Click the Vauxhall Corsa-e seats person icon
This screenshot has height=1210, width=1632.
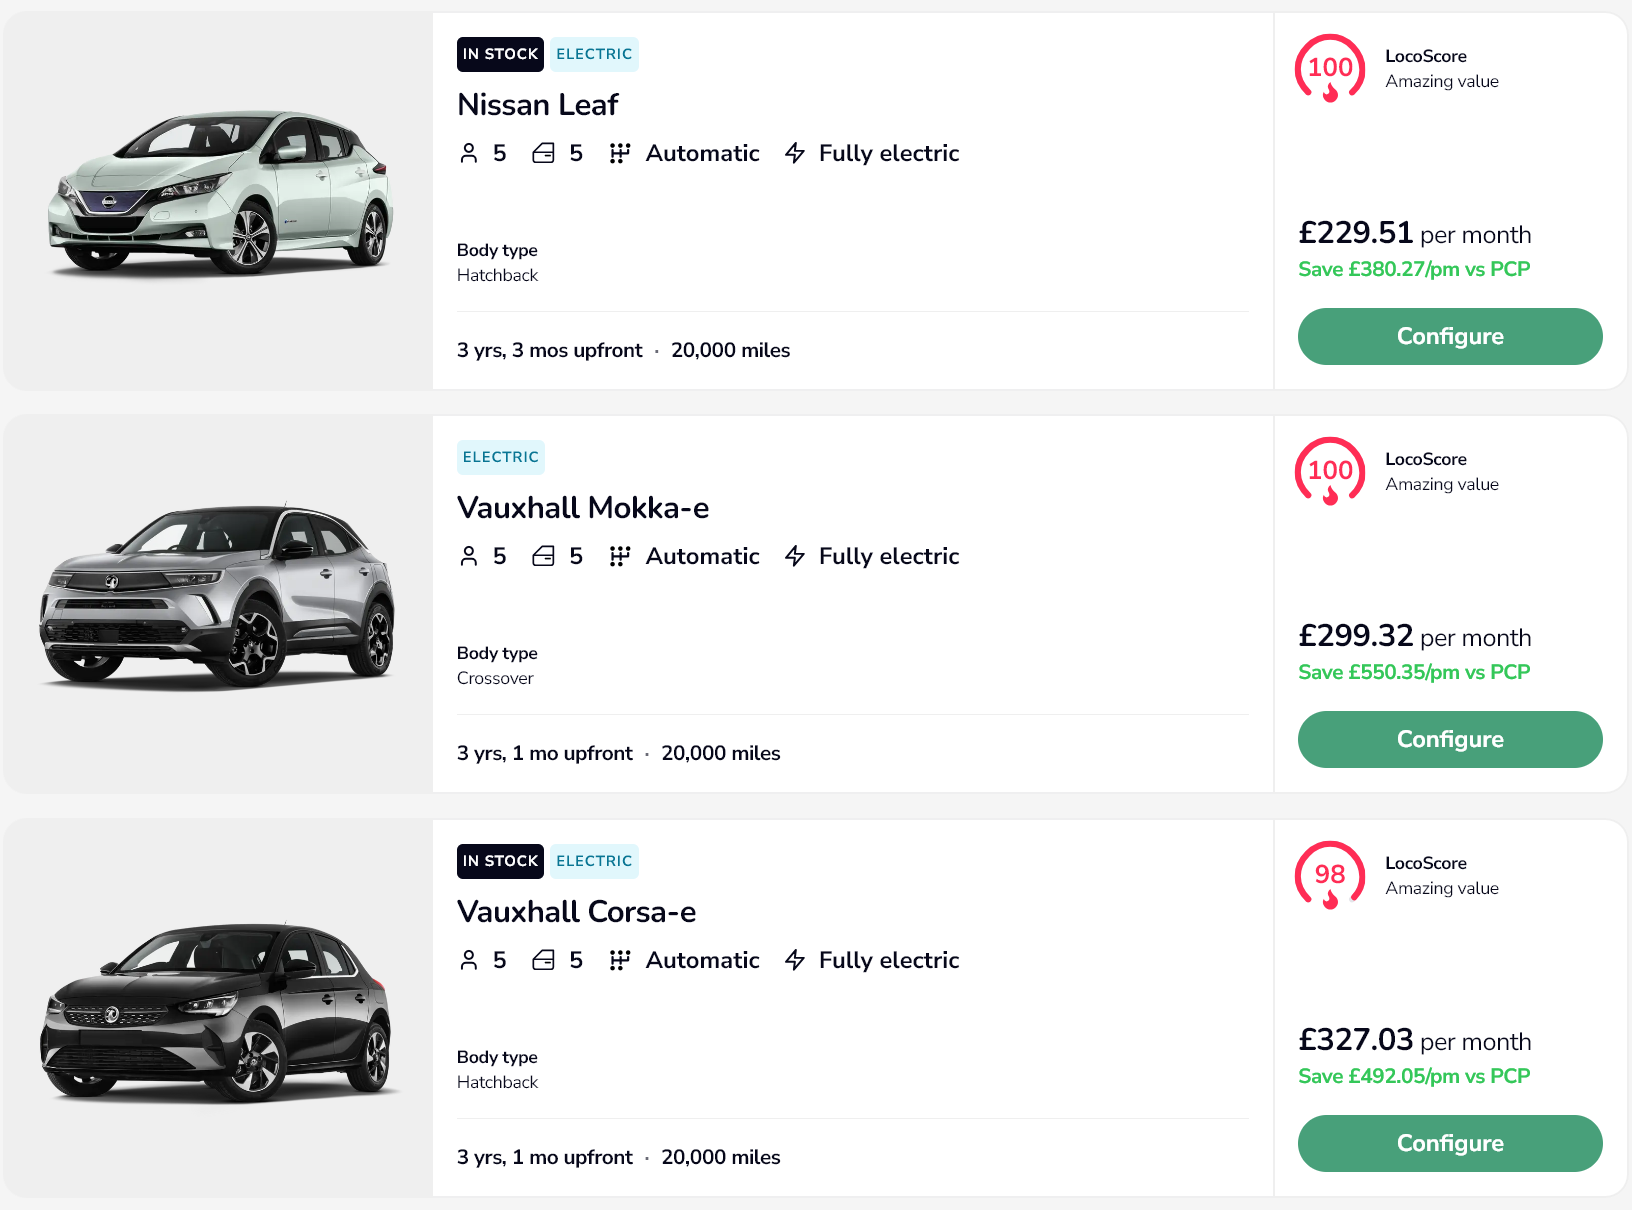point(469,960)
